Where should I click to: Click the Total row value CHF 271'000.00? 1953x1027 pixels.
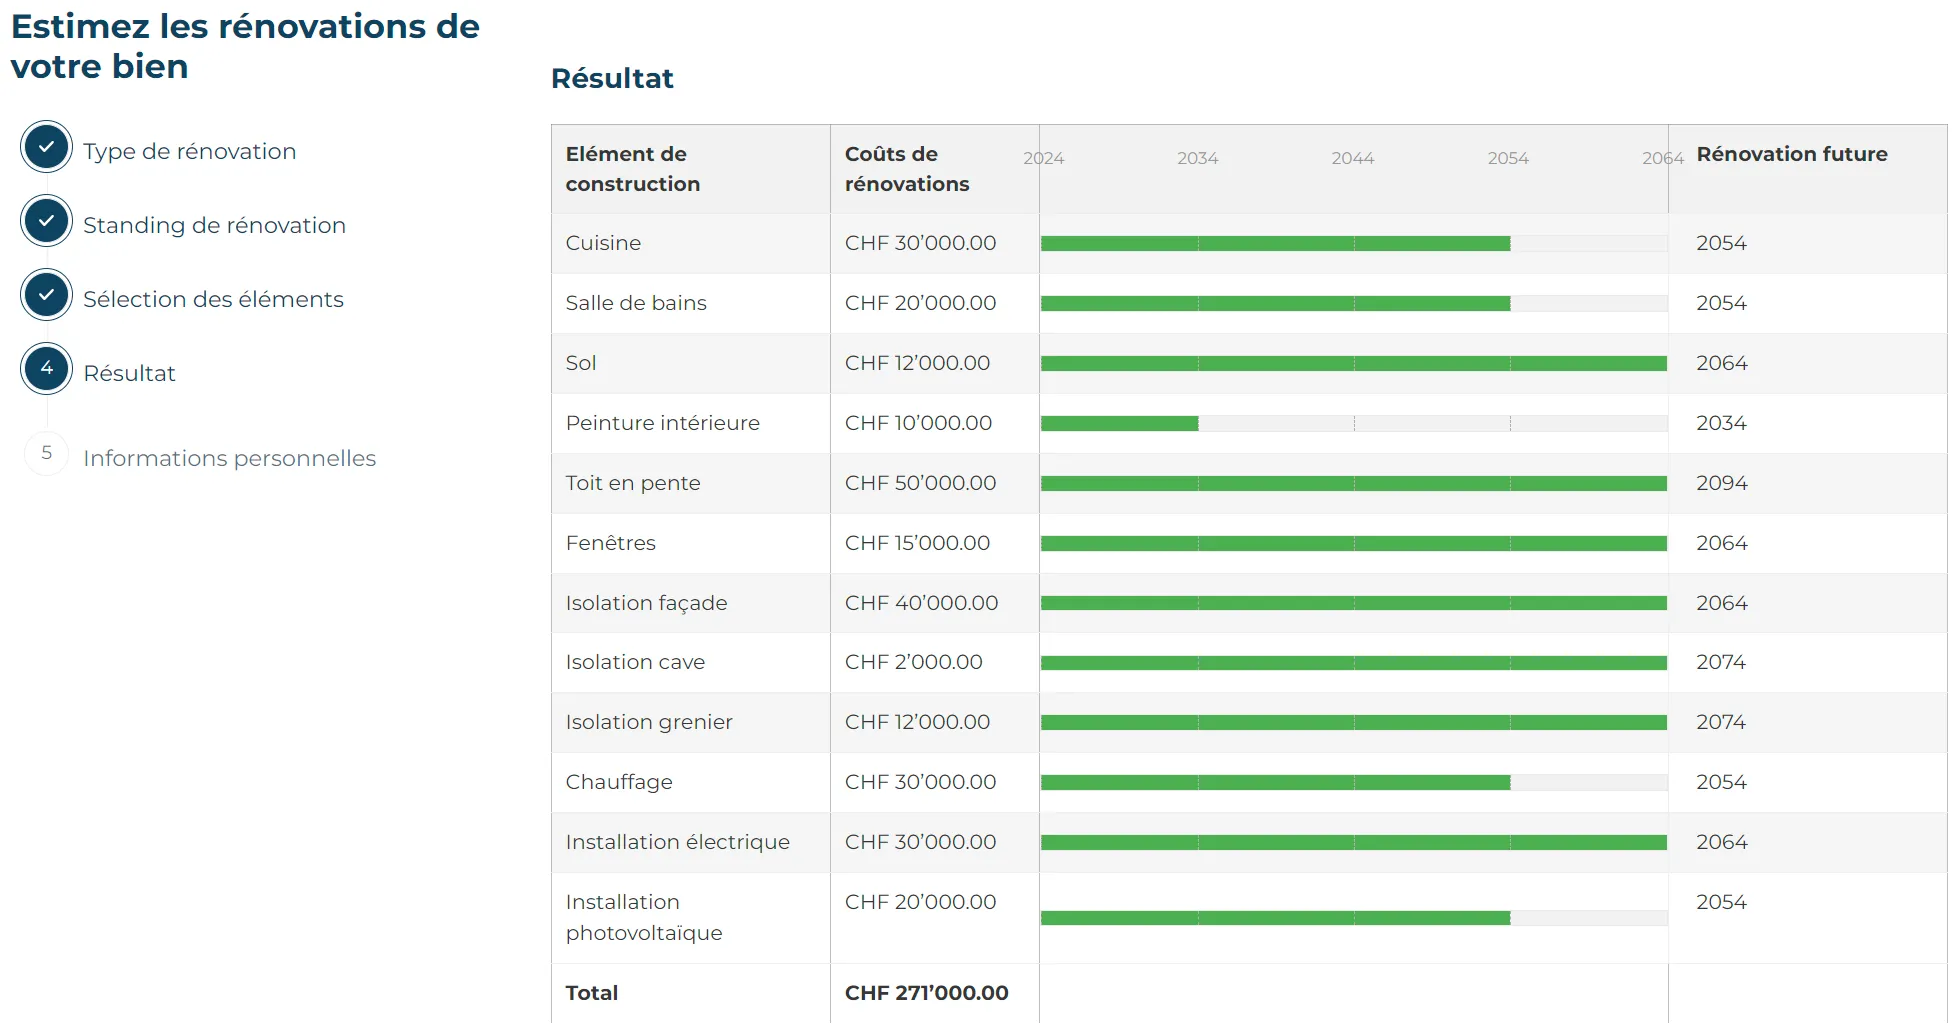click(927, 993)
